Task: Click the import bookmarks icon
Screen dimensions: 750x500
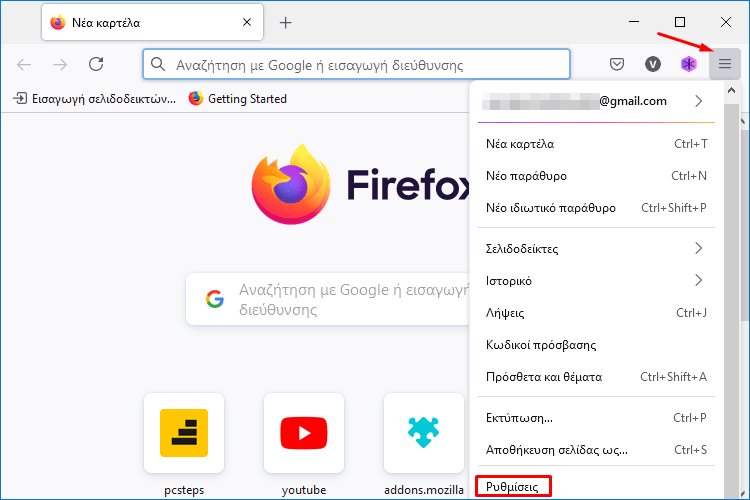Action: tap(20, 99)
